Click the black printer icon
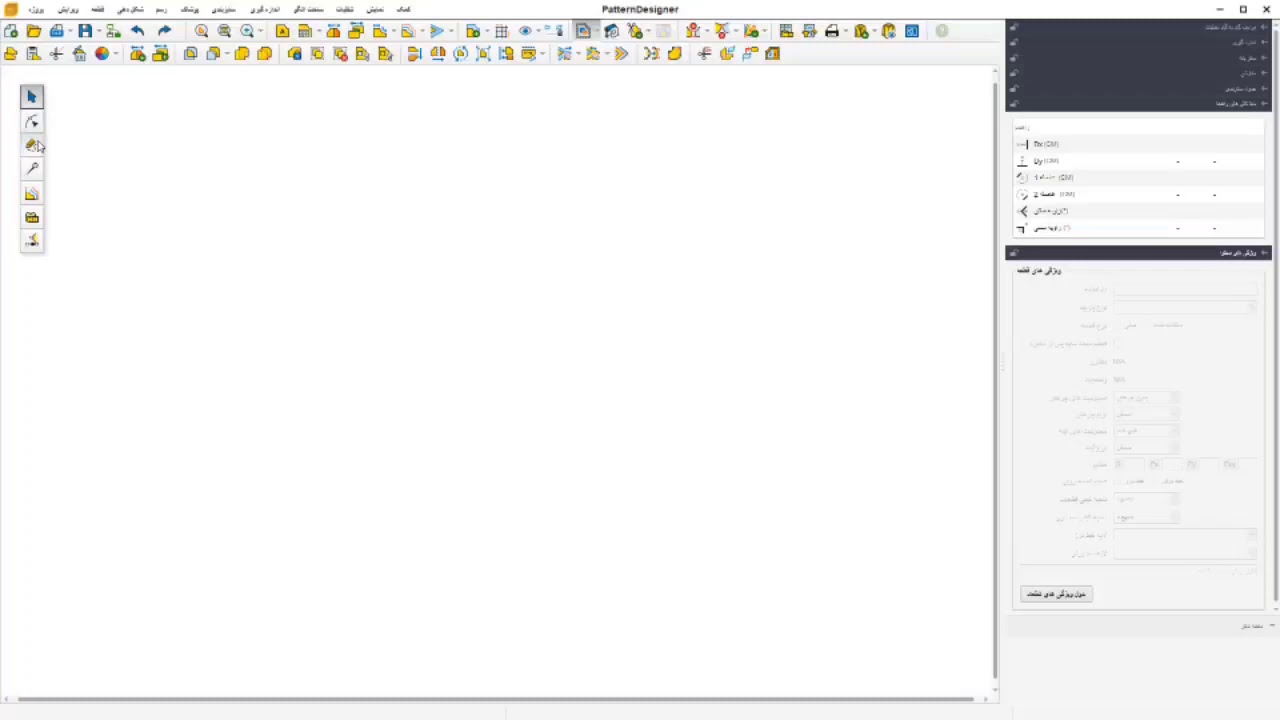This screenshot has height=720, width=1280. [832, 31]
